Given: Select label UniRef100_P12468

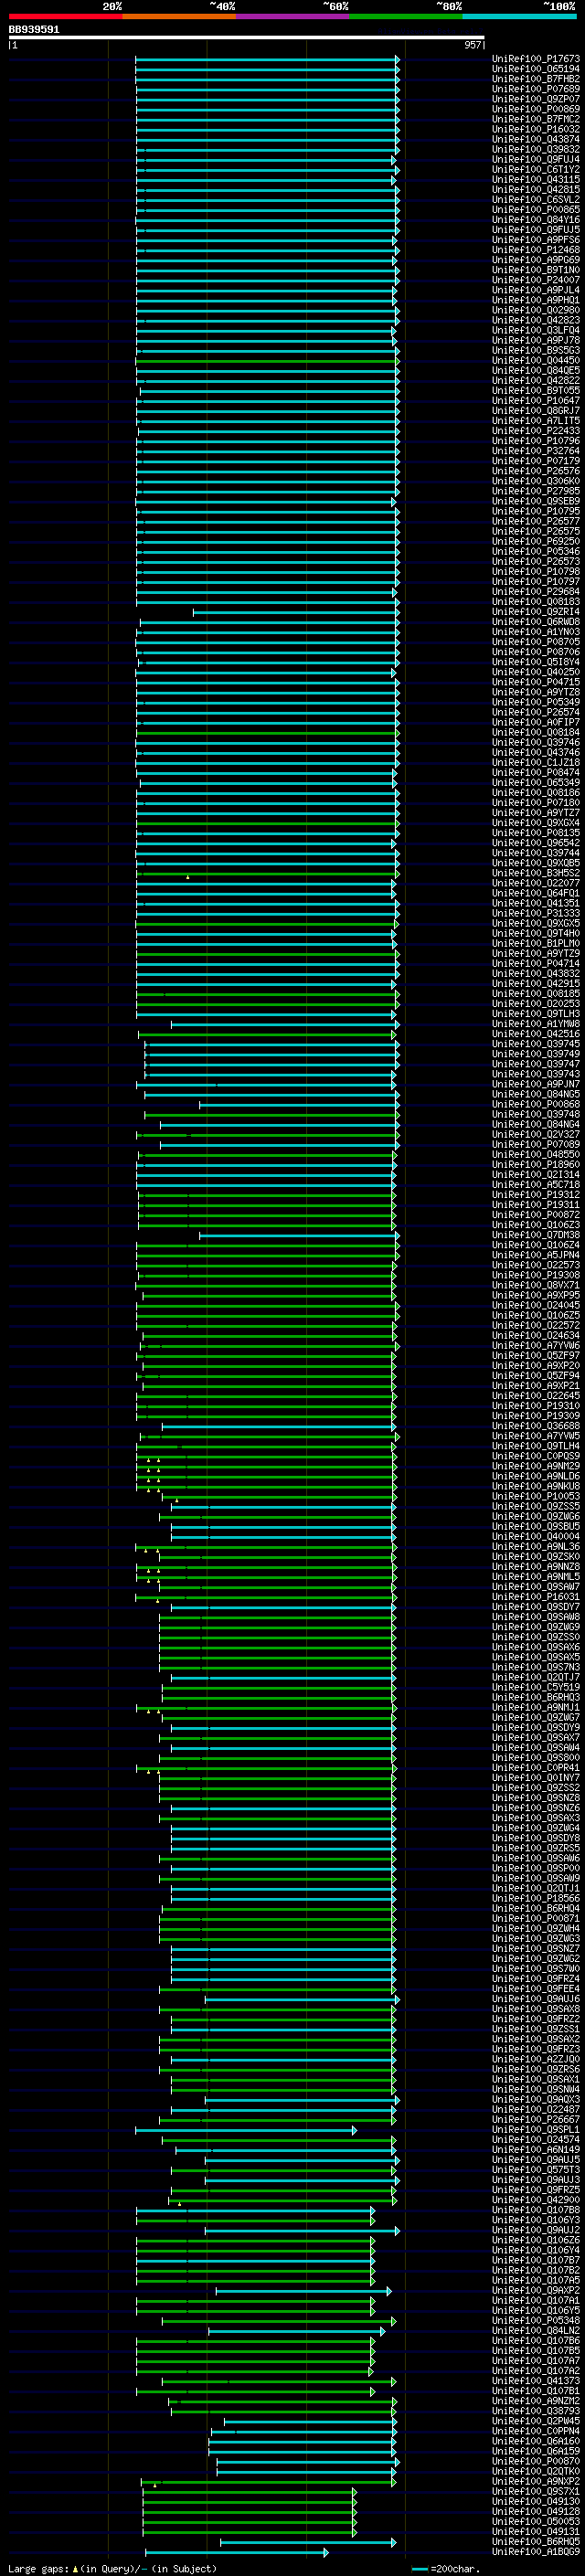Looking at the screenshot, I should (x=536, y=250).
